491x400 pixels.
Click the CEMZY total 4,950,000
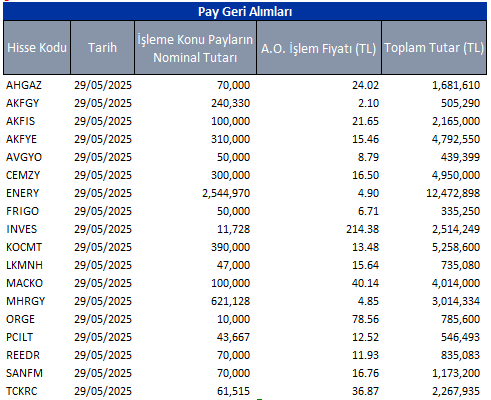tap(456, 175)
